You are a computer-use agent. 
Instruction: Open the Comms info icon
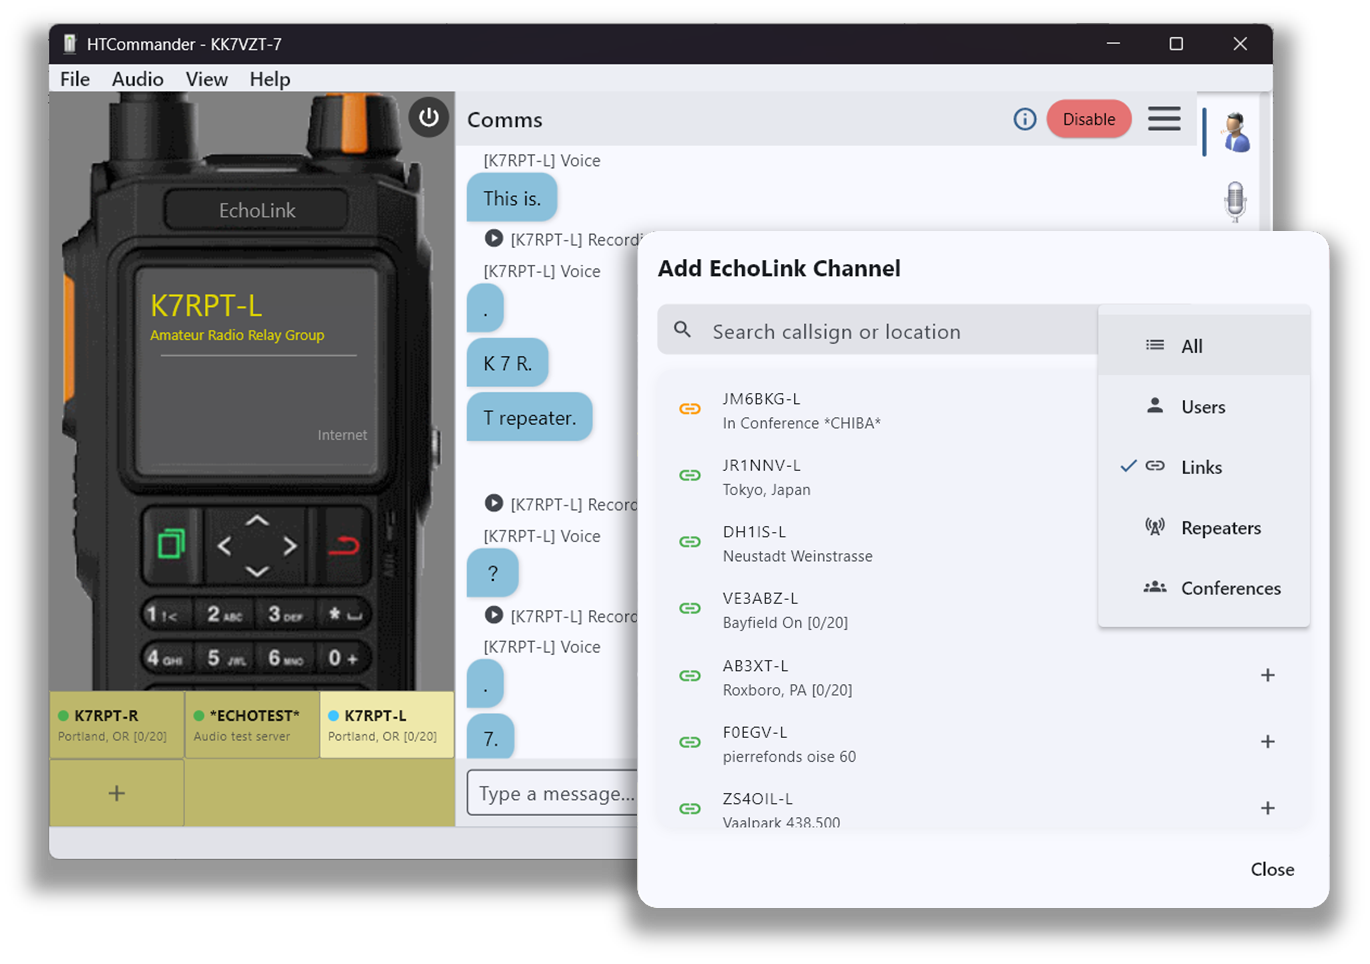(x=1025, y=120)
